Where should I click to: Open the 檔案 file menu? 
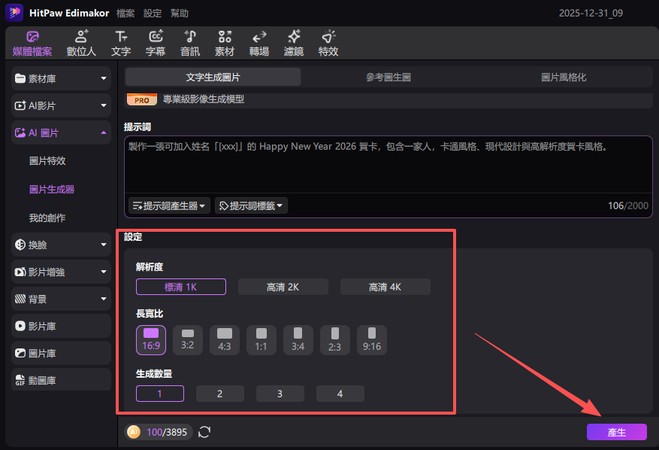click(125, 13)
